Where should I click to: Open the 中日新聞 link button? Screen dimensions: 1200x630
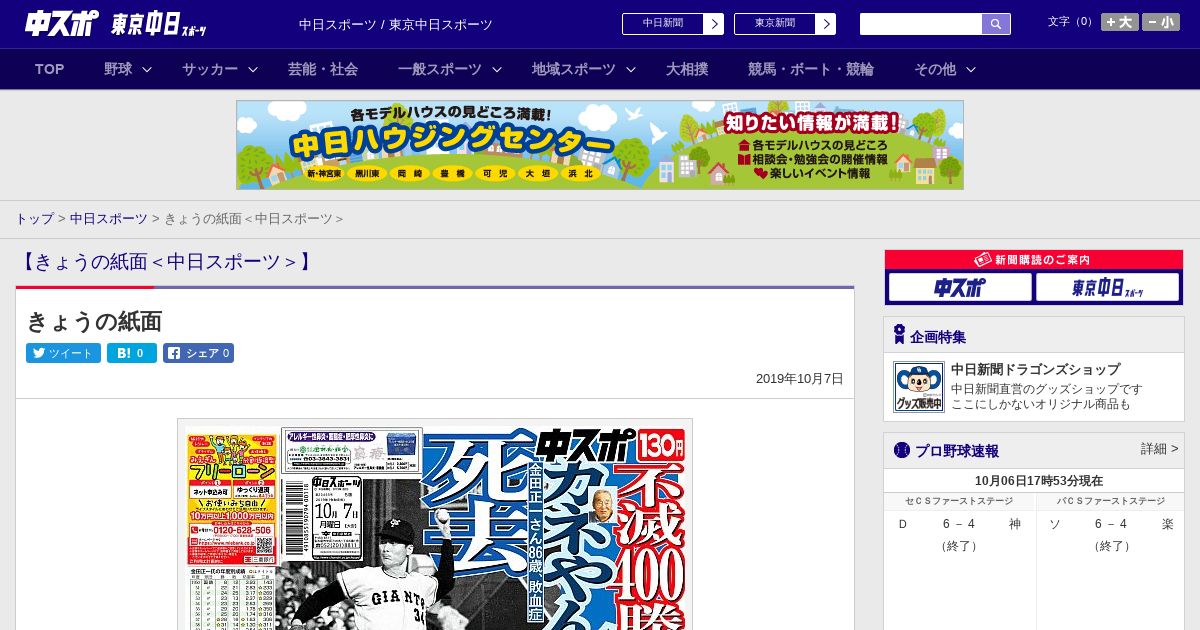663,24
